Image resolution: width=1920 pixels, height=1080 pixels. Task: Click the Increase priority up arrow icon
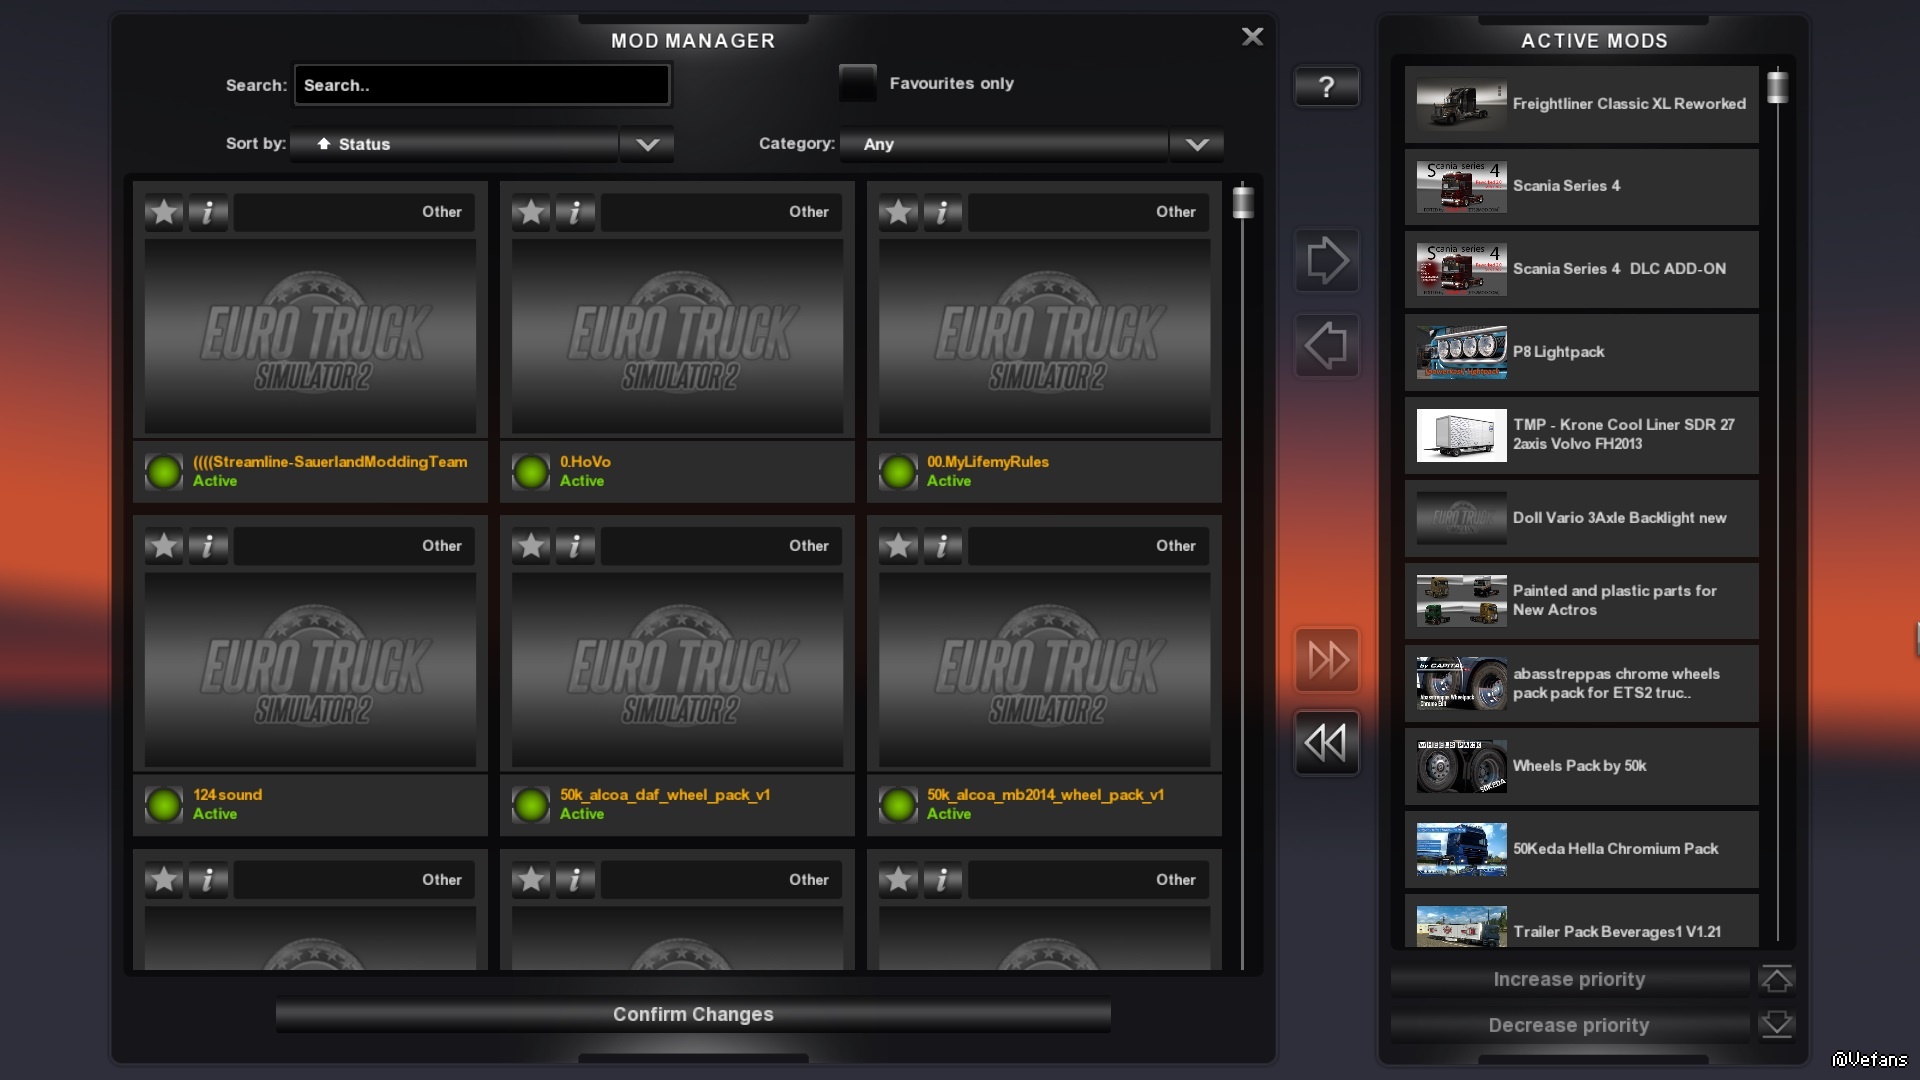(1776, 979)
